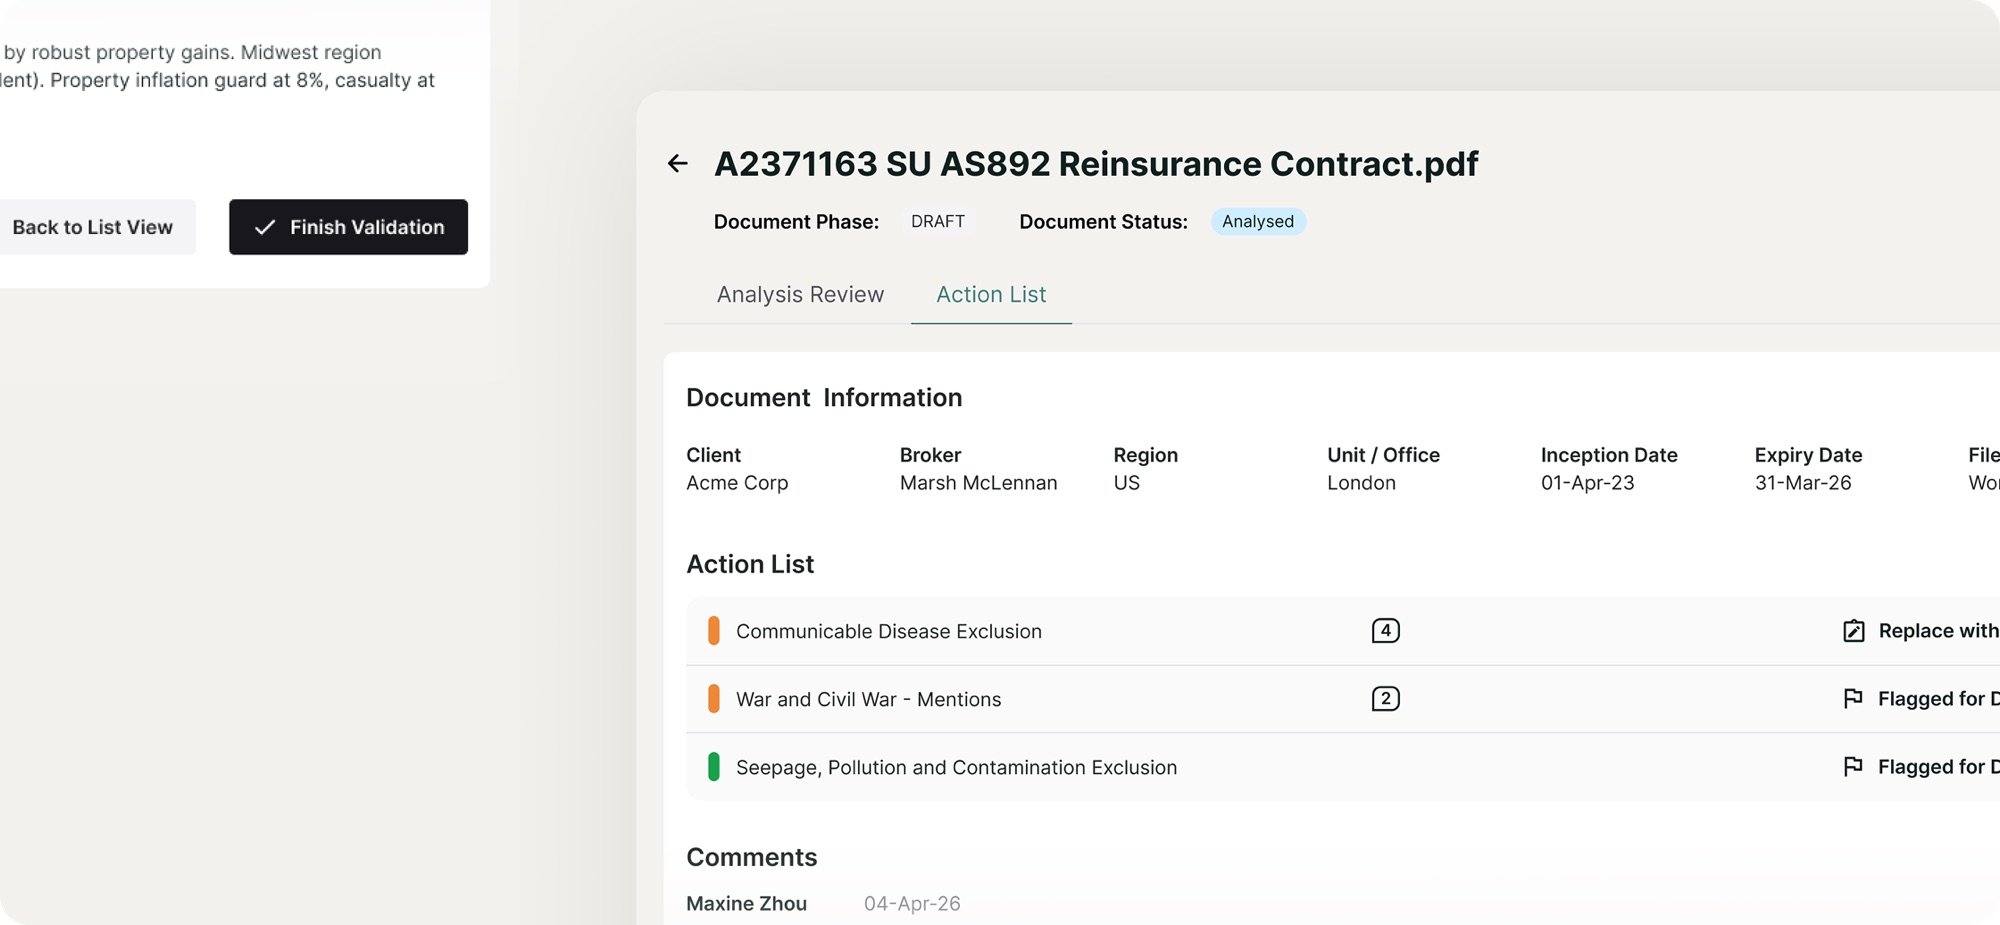Viewport: 2000px width, 925px height.
Task: Go Back to List View
Action: click(x=92, y=227)
